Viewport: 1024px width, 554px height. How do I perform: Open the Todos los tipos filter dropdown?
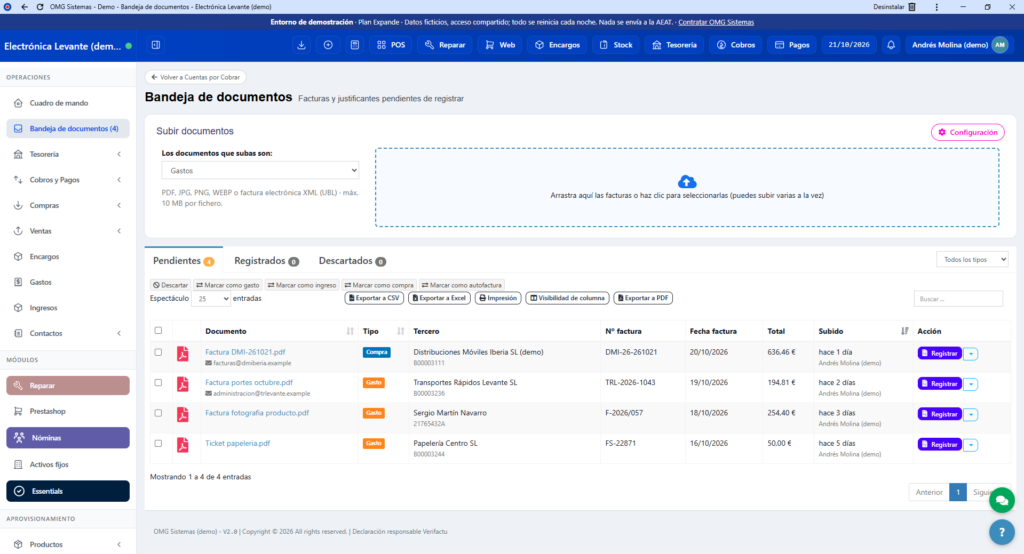coord(972,259)
